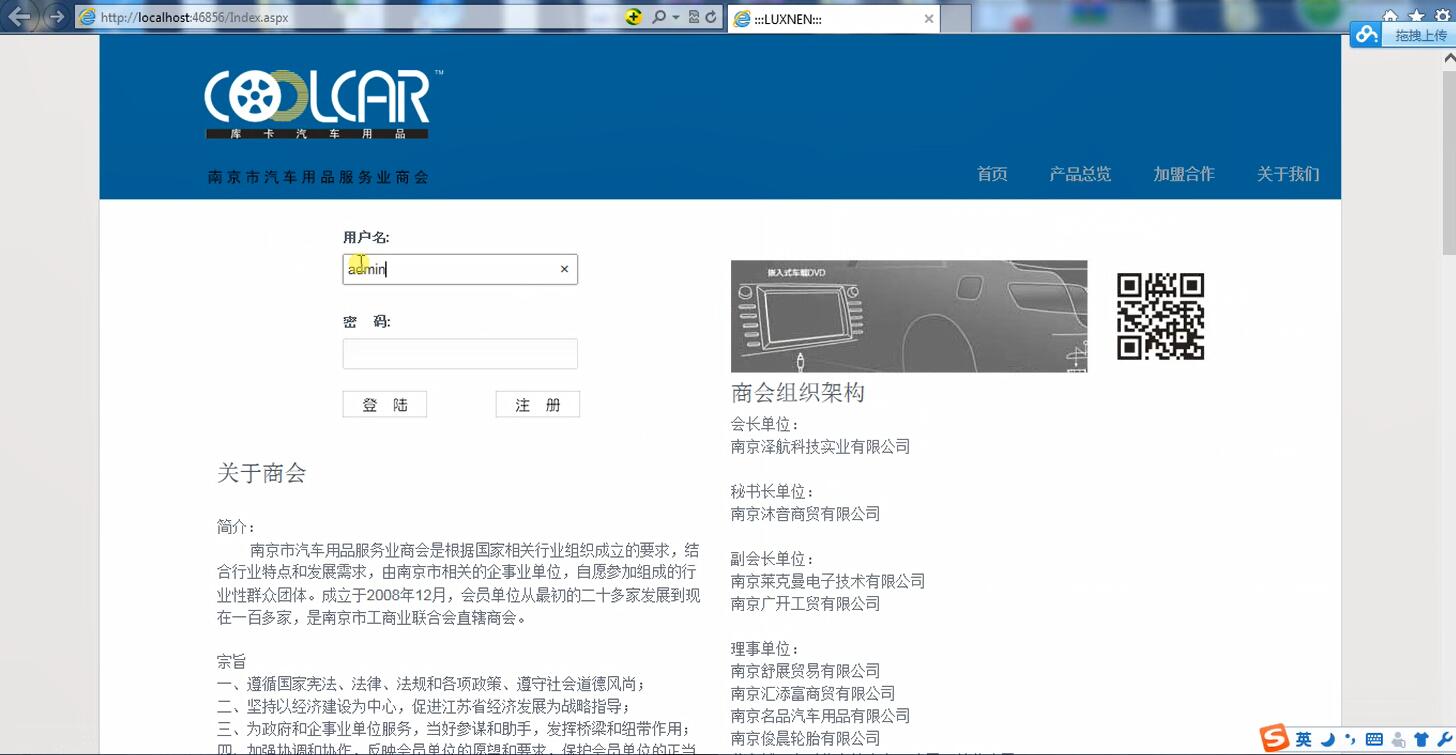Focus the 用户名 input containing admin

[x=460, y=269]
